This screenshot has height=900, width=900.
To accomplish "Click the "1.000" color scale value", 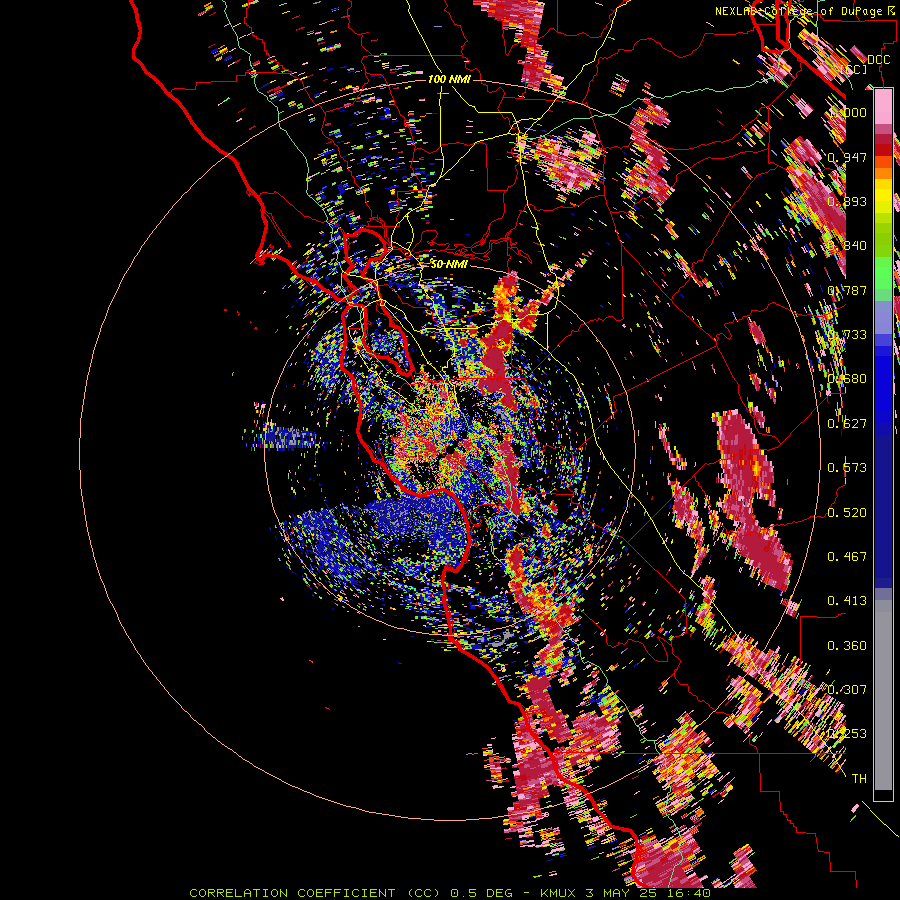I will (x=847, y=112).
